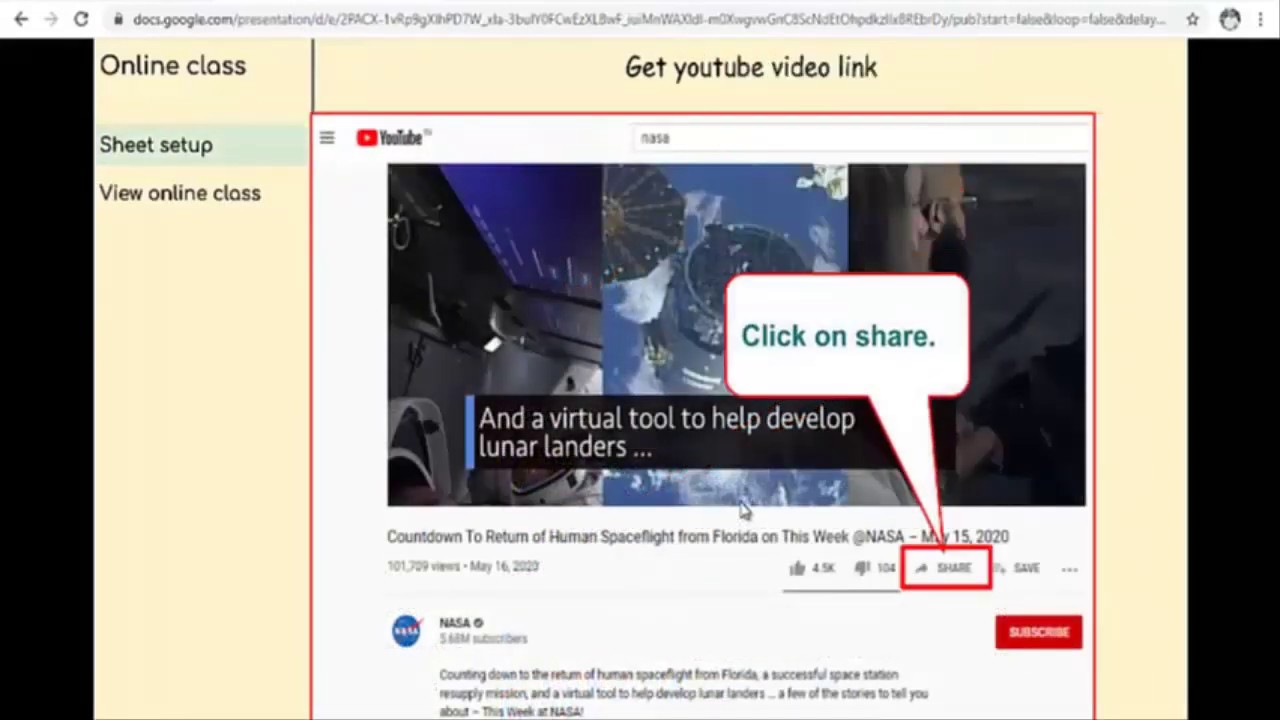Click the browser forward arrow

pyautogui.click(x=51, y=19)
